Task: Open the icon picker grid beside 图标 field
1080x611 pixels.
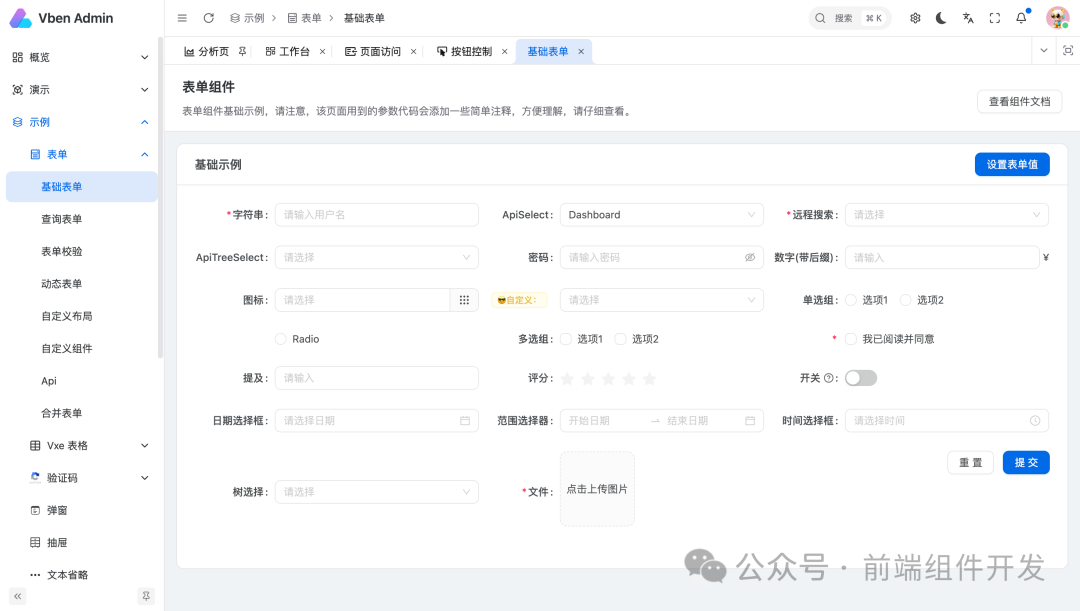Action: click(464, 299)
